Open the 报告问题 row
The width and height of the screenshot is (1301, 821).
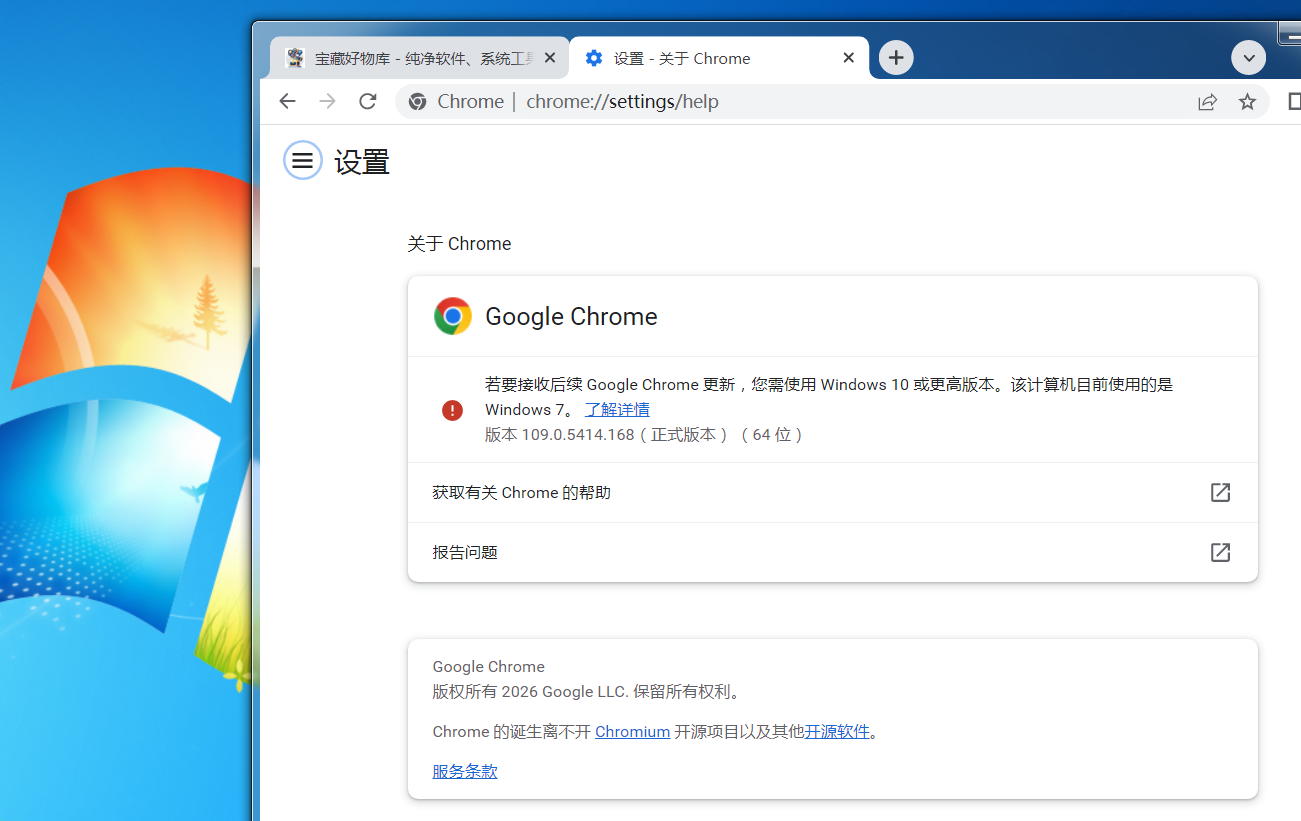(832, 552)
